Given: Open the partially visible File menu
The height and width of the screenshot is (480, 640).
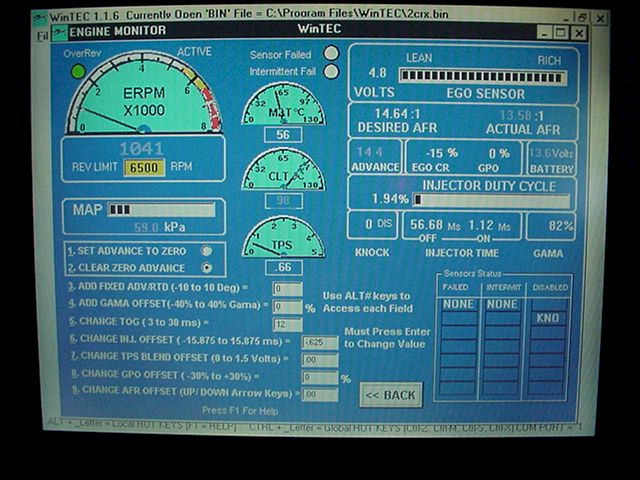Looking at the screenshot, I should tap(42, 36).
